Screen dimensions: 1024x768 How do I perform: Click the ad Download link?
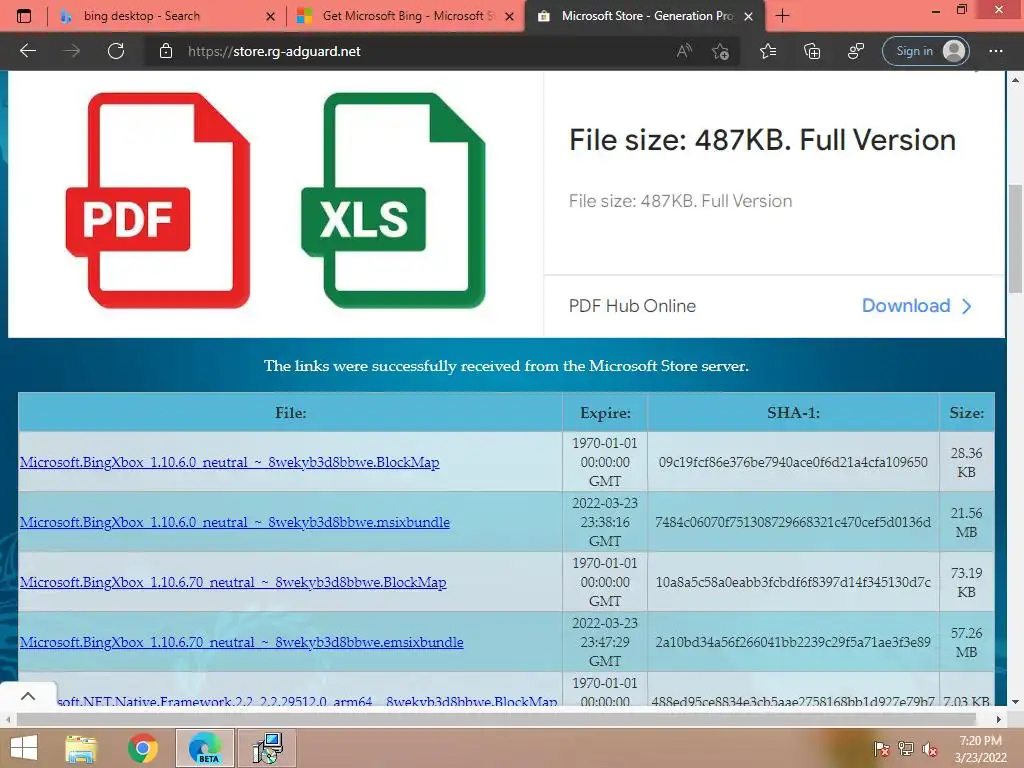point(917,306)
